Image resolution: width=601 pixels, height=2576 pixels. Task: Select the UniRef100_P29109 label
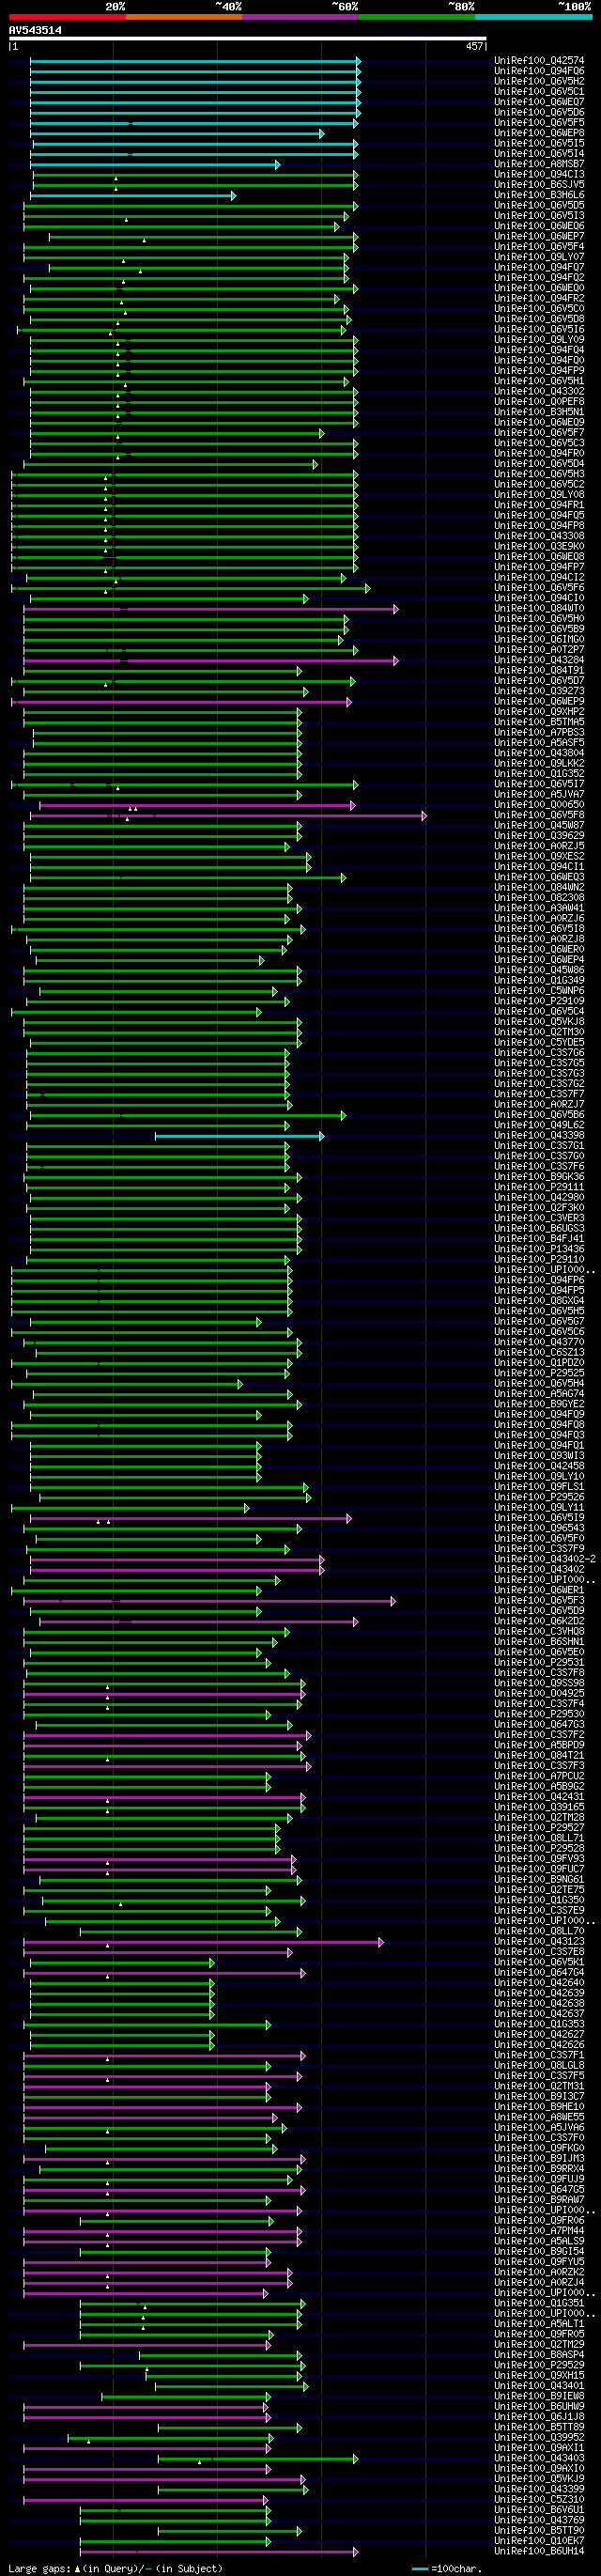(539, 1001)
